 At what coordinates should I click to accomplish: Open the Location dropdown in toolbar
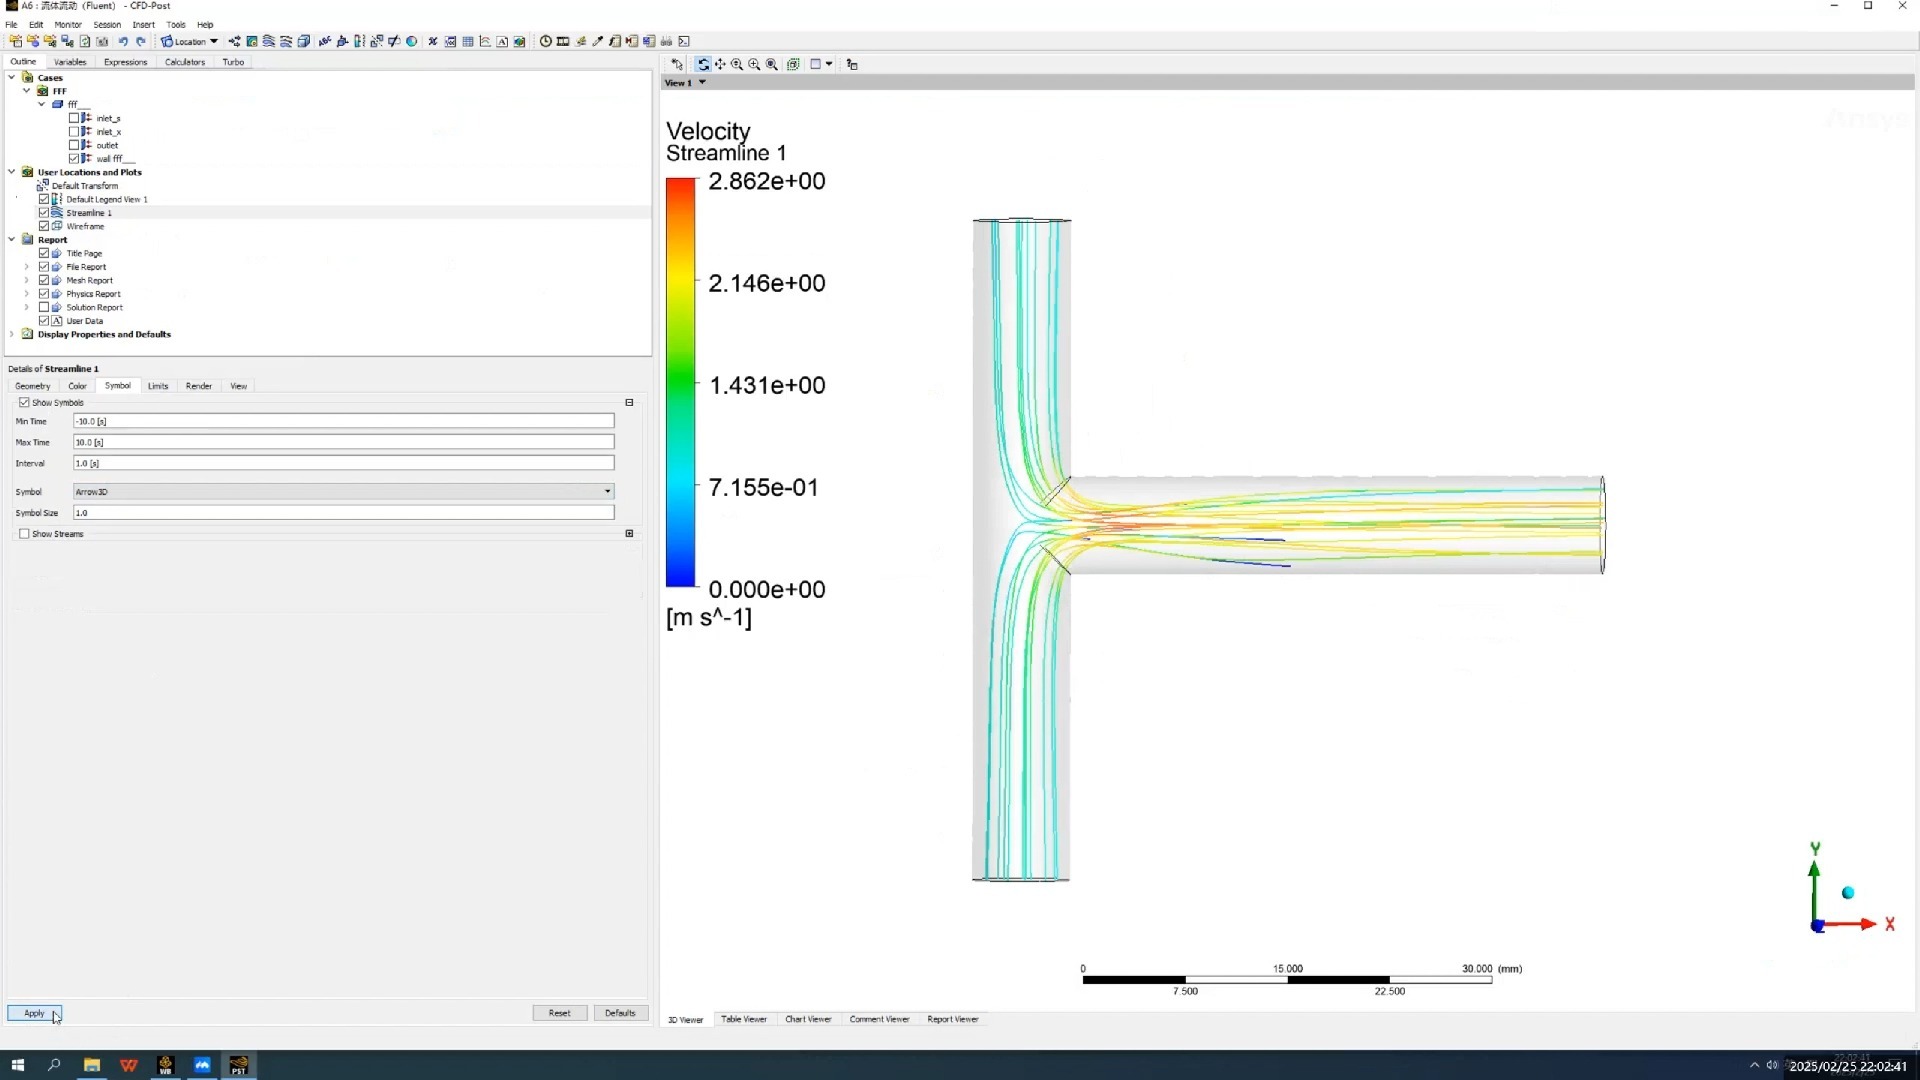coord(189,42)
